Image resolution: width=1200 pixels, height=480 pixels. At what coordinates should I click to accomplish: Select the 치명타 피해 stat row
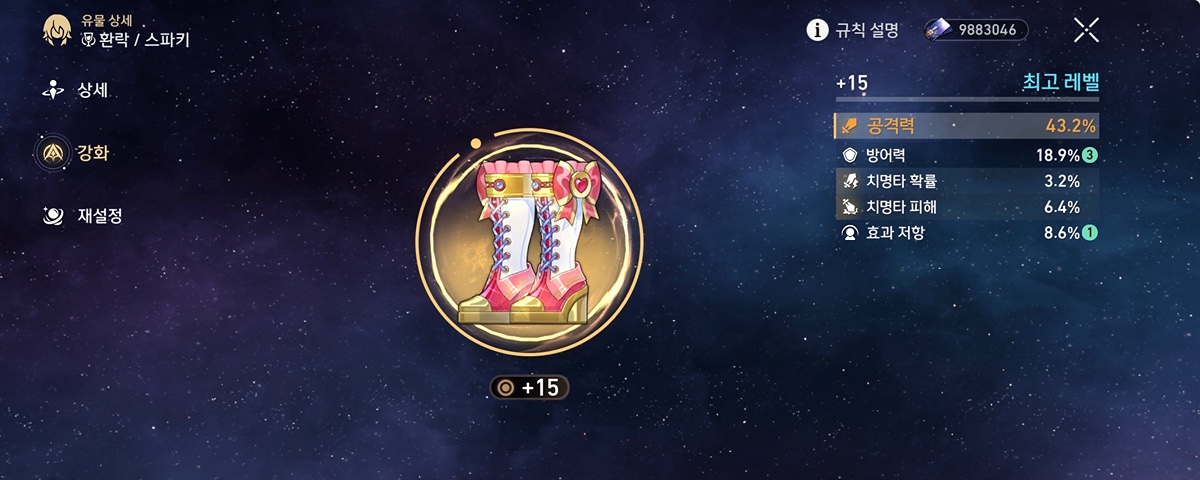tap(967, 208)
